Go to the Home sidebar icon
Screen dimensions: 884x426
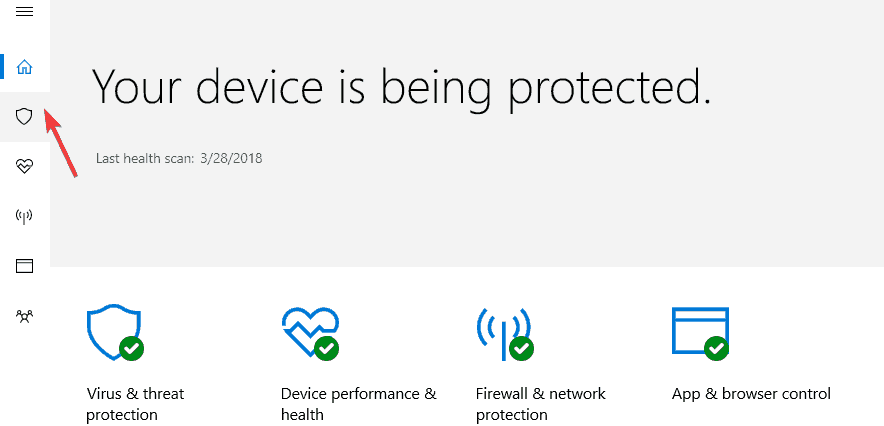24,67
